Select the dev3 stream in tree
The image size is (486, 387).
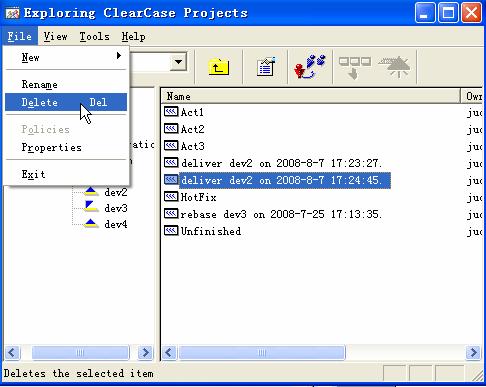116,208
